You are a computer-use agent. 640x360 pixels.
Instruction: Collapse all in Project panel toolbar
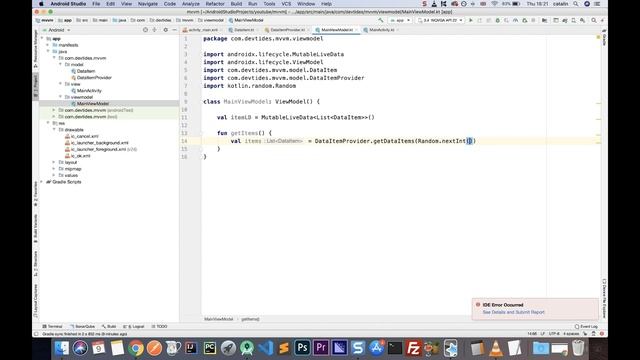click(155, 30)
